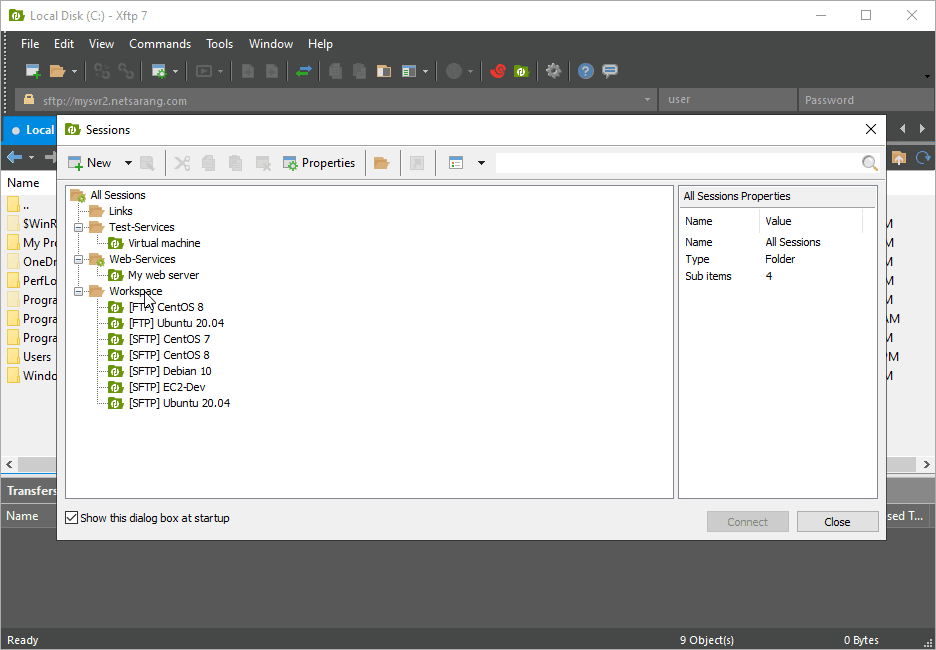Open the view mode dropdown in Sessions dialog
Image resolution: width=936 pixels, height=650 pixels.
point(481,162)
